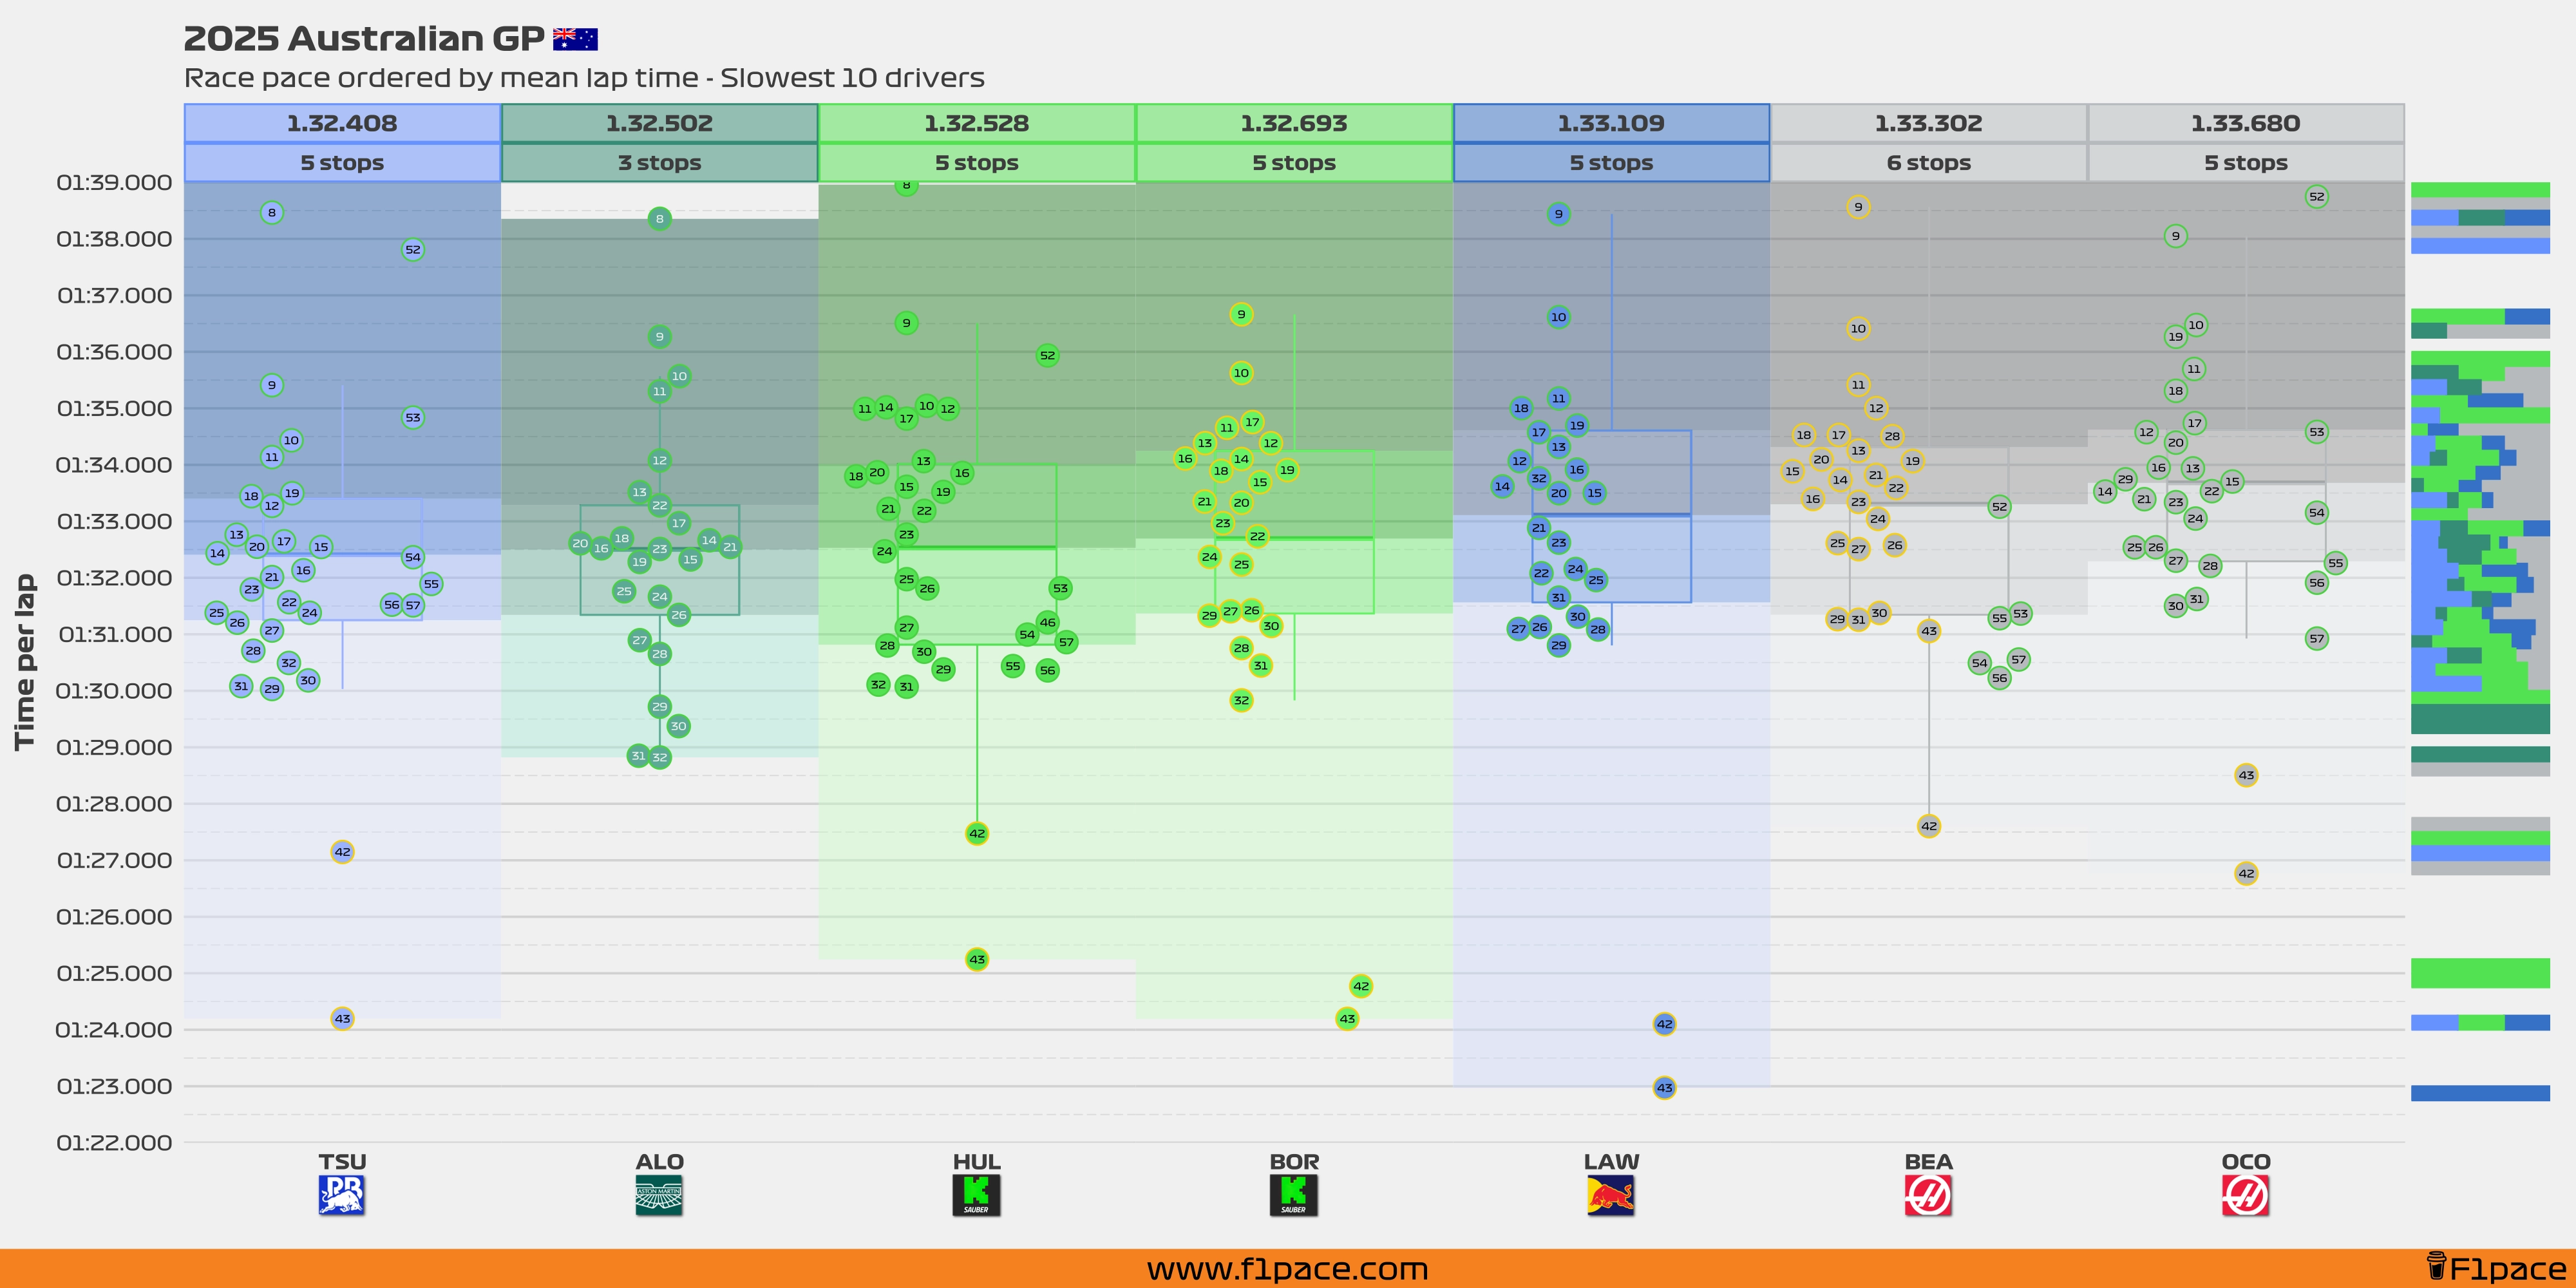2576x1288 pixels.
Task: Click ALO's lap 8 data point
Action: click(x=659, y=218)
